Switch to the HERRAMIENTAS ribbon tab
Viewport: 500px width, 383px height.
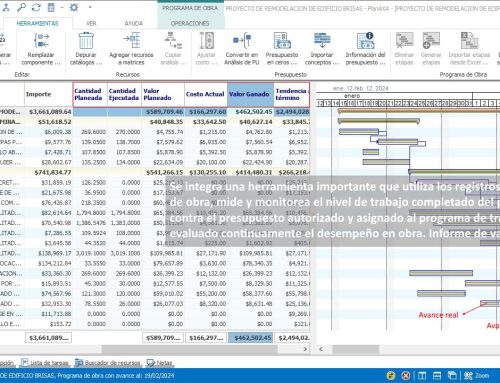37,23
